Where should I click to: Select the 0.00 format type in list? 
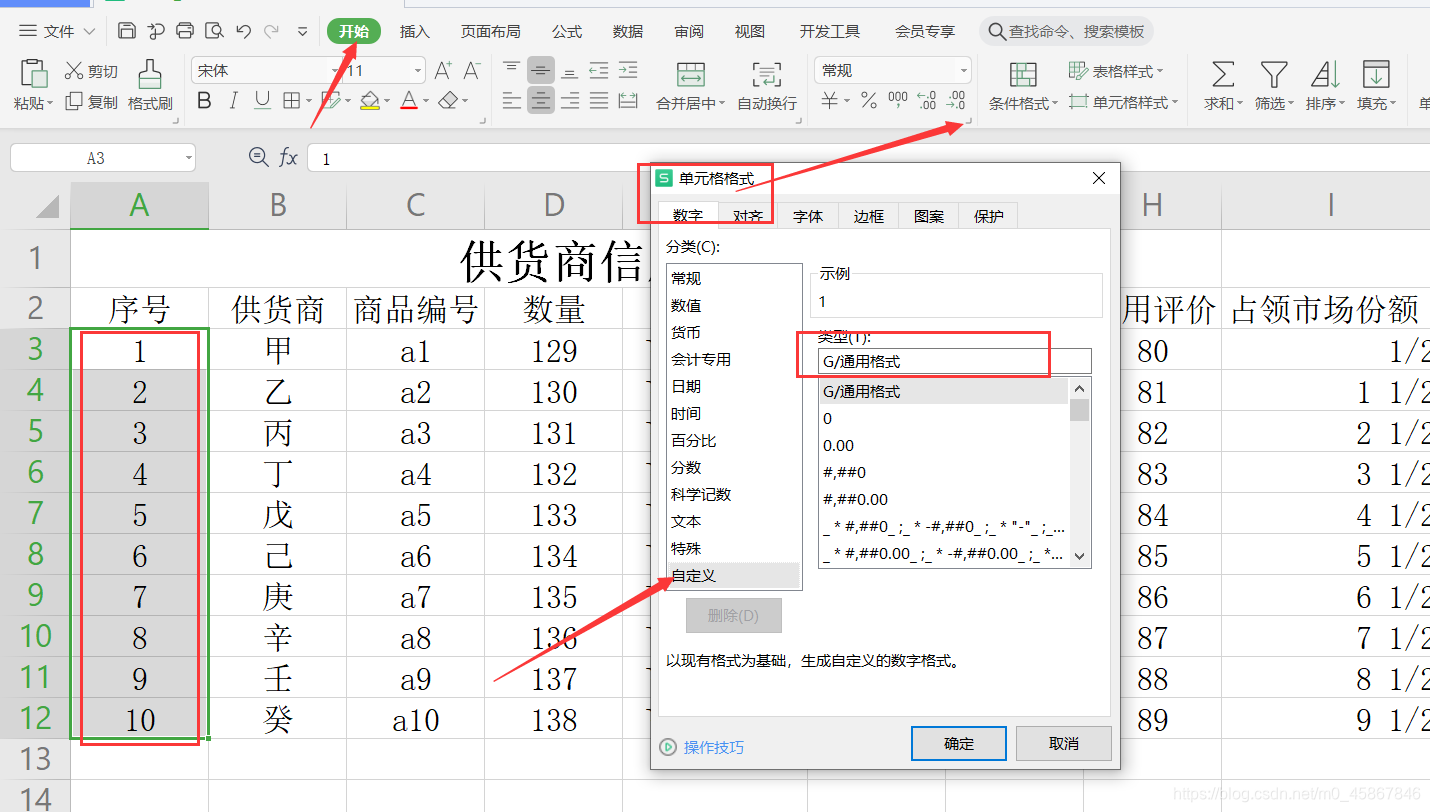pyautogui.click(x=839, y=445)
